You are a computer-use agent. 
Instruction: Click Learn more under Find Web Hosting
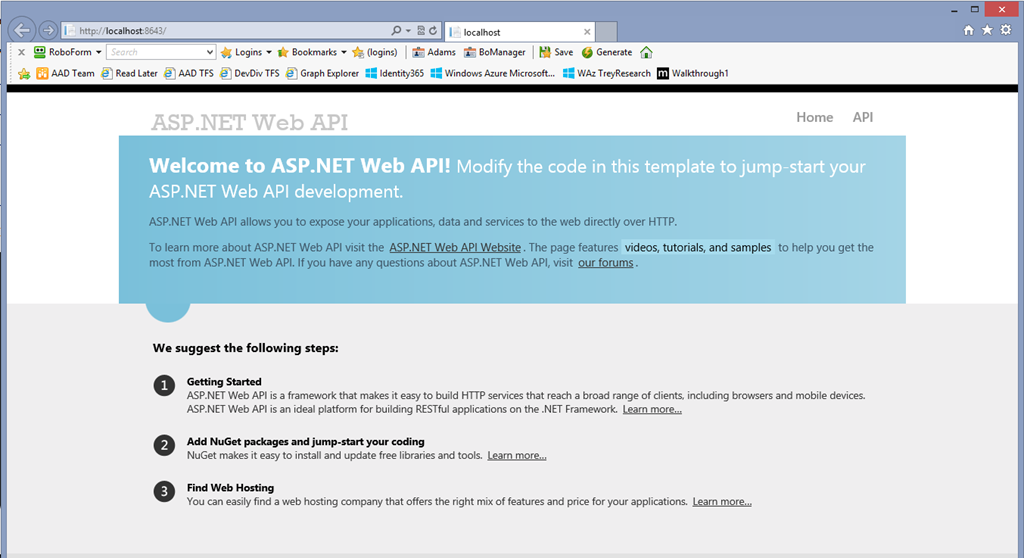[x=722, y=502]
